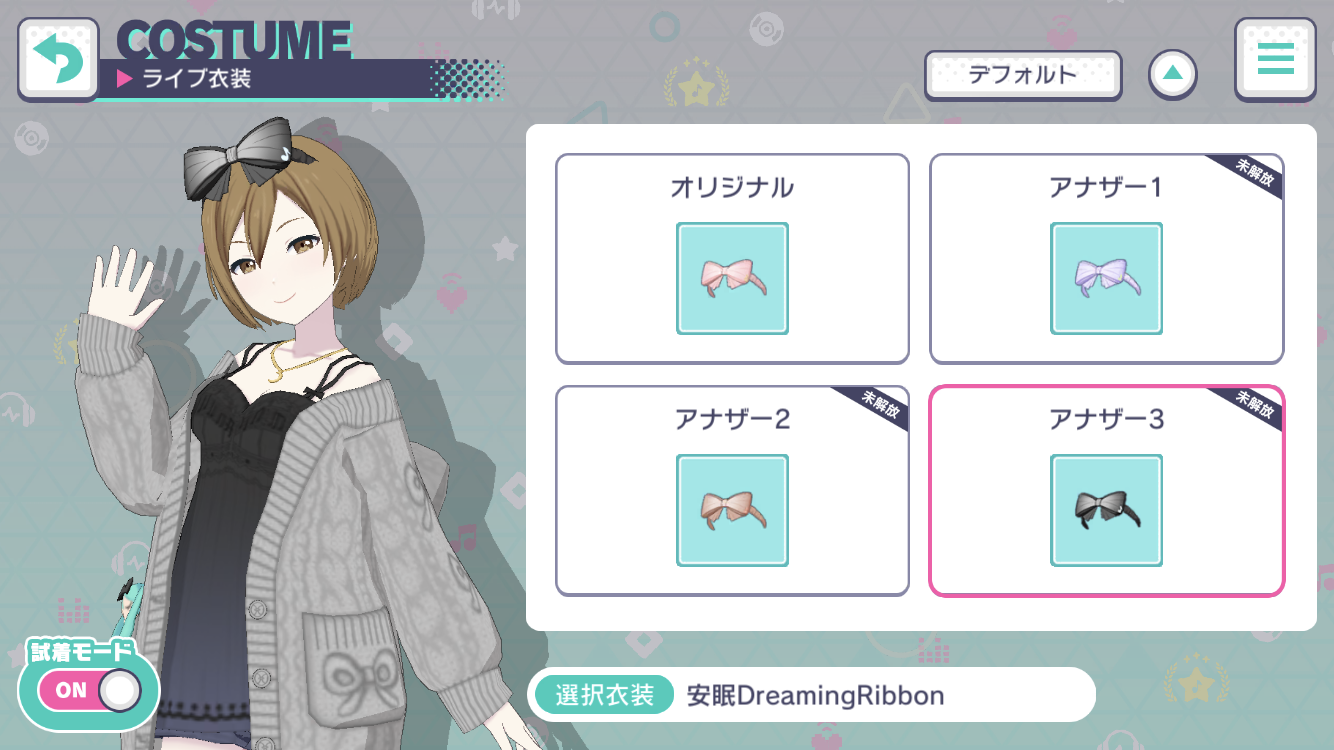Select the lavender ribbon headband icon
The image size is (1334, 750).
(1106, 278)
